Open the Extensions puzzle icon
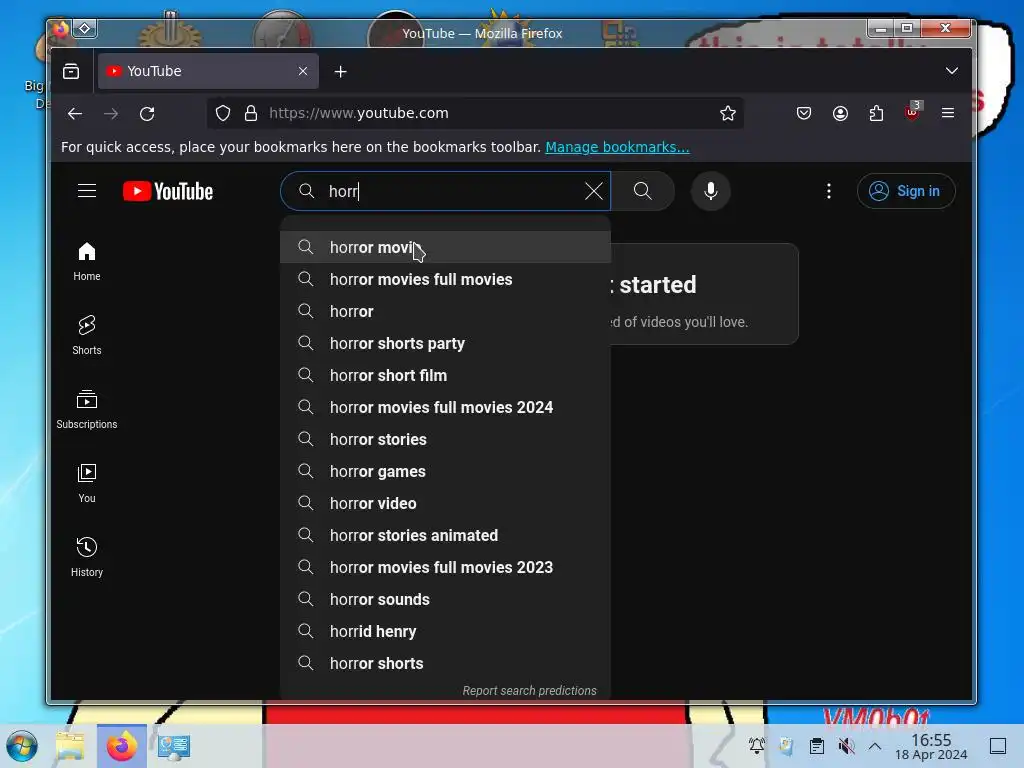Image resolution: width=1024 pixels, height=768 pixels. 876,114
